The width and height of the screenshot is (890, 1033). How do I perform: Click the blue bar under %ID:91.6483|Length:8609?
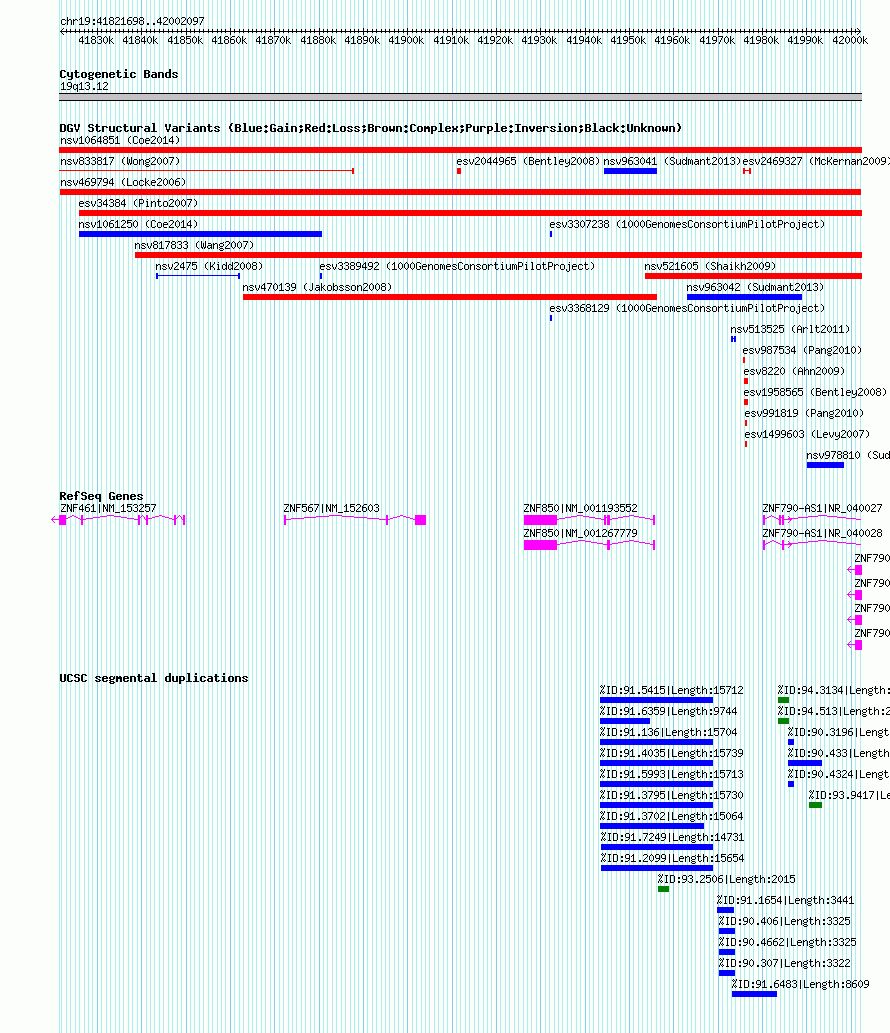(754, 994)
